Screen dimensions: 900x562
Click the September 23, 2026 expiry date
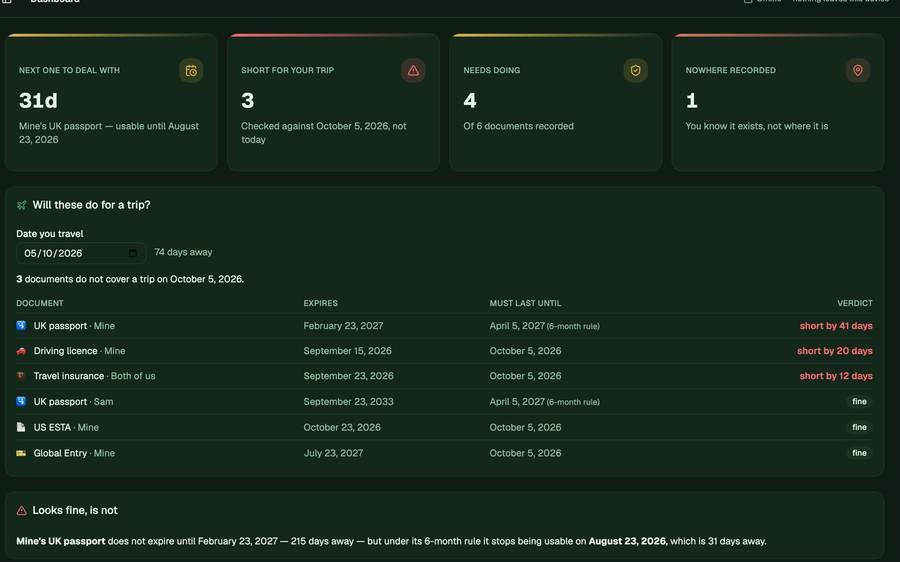point(348,376)
